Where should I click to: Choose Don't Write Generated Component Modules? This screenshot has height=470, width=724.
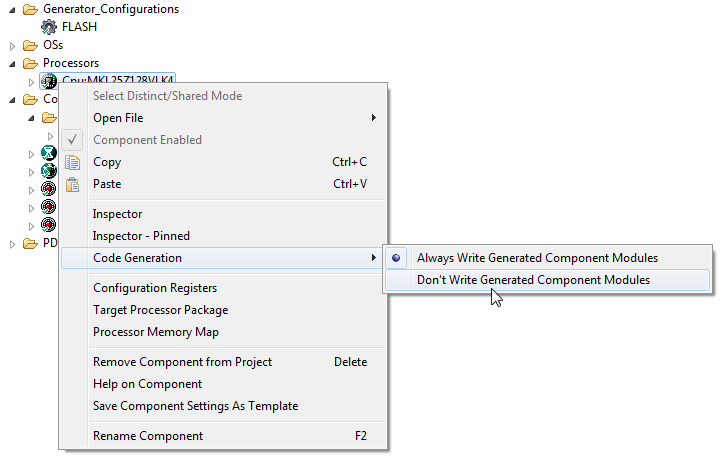(533, 280)
